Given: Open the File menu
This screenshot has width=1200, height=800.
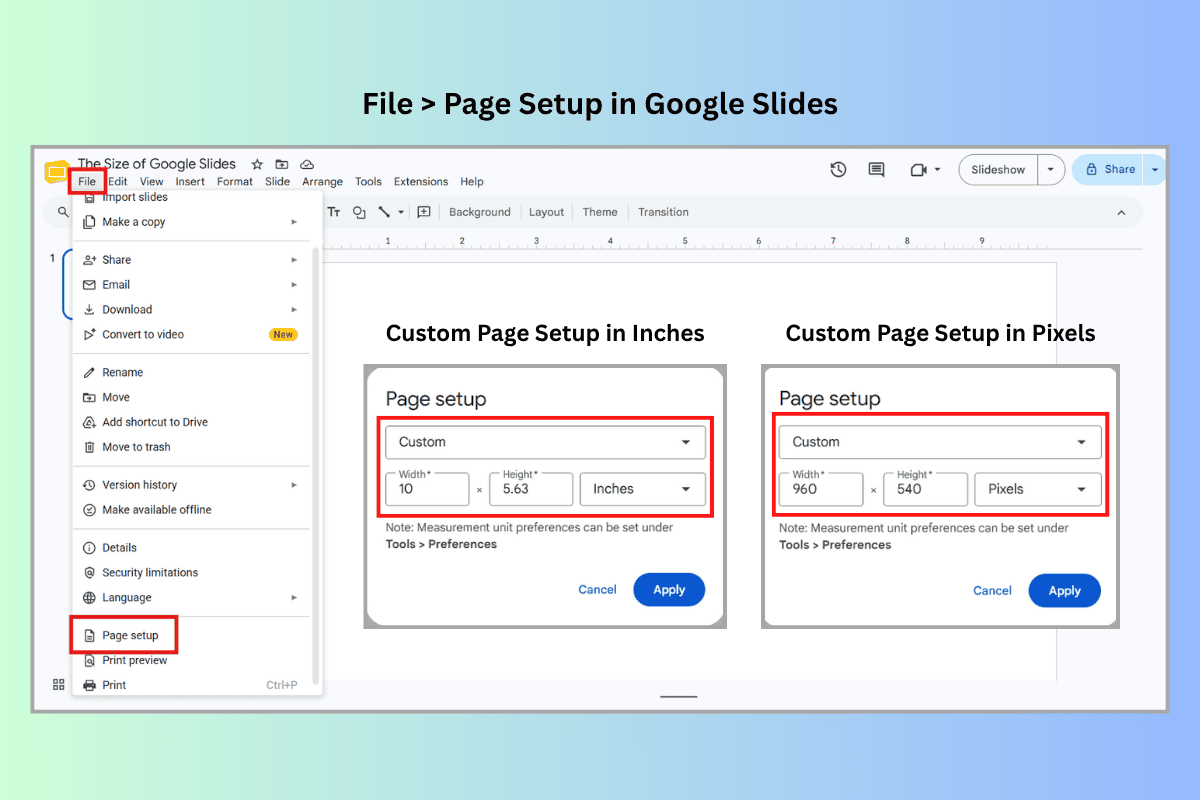Looking at the screenshot, I should tap(87, 182).
